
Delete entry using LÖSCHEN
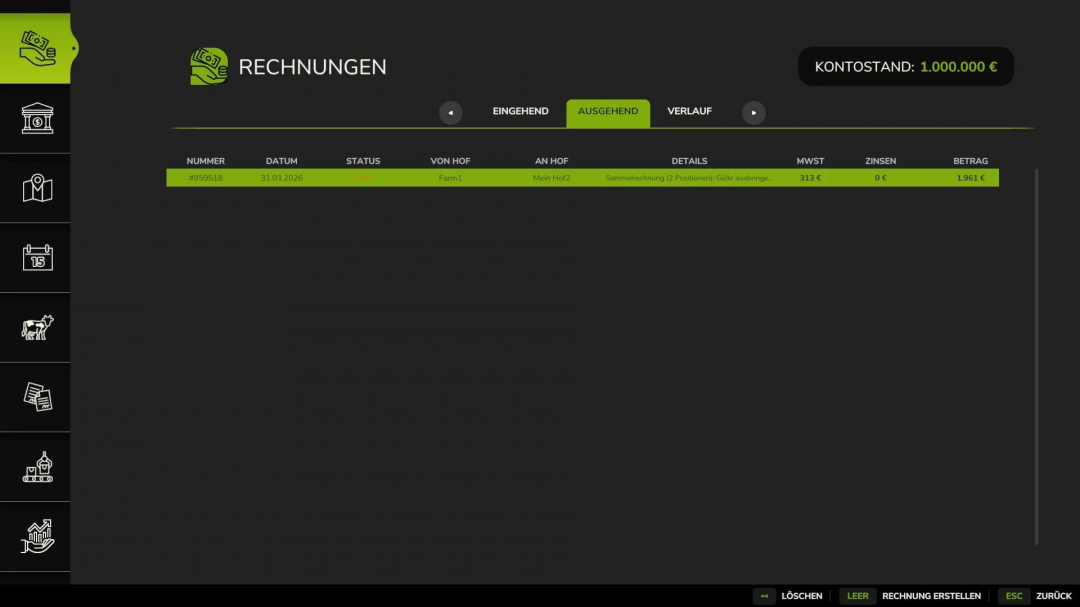click(801, 595)
